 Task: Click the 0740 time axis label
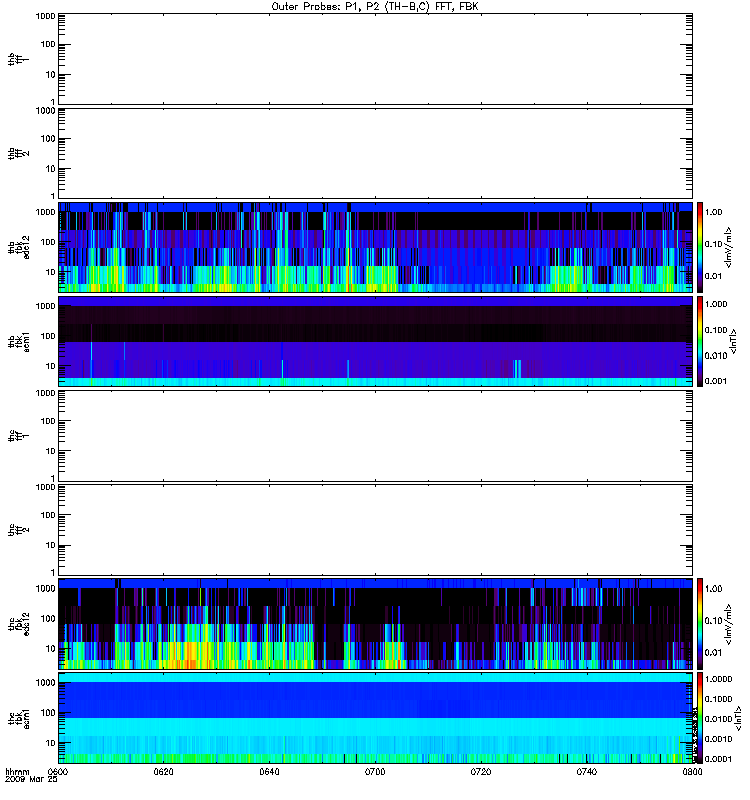pos(587,771)
